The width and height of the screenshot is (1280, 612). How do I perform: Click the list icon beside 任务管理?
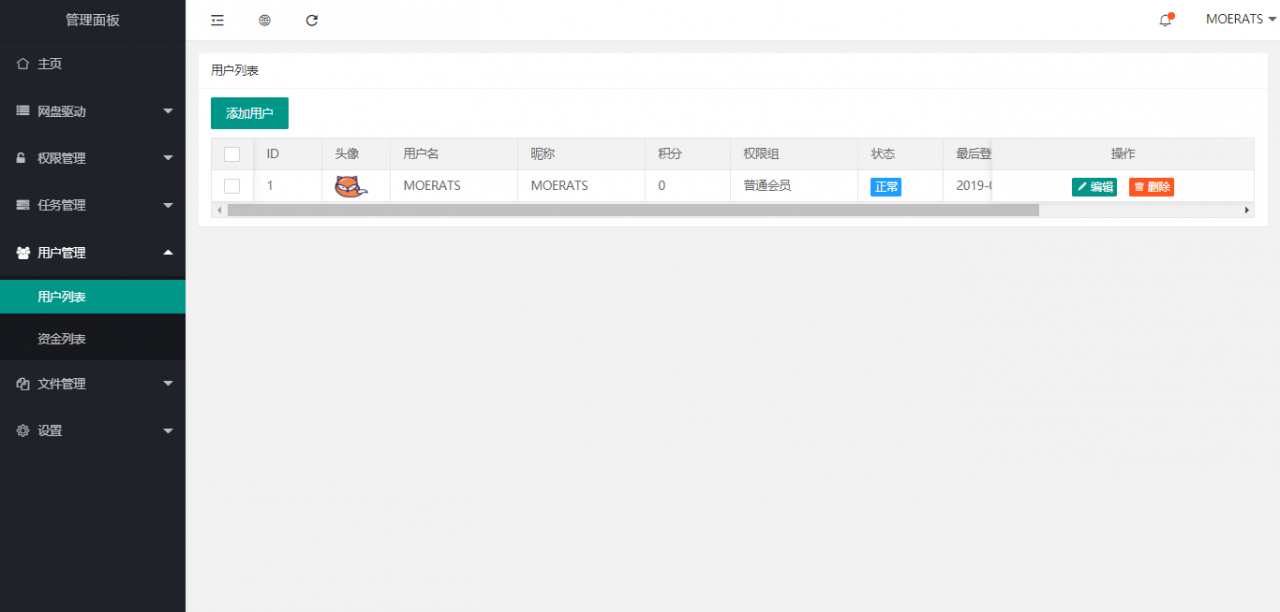tap(22, 205)
